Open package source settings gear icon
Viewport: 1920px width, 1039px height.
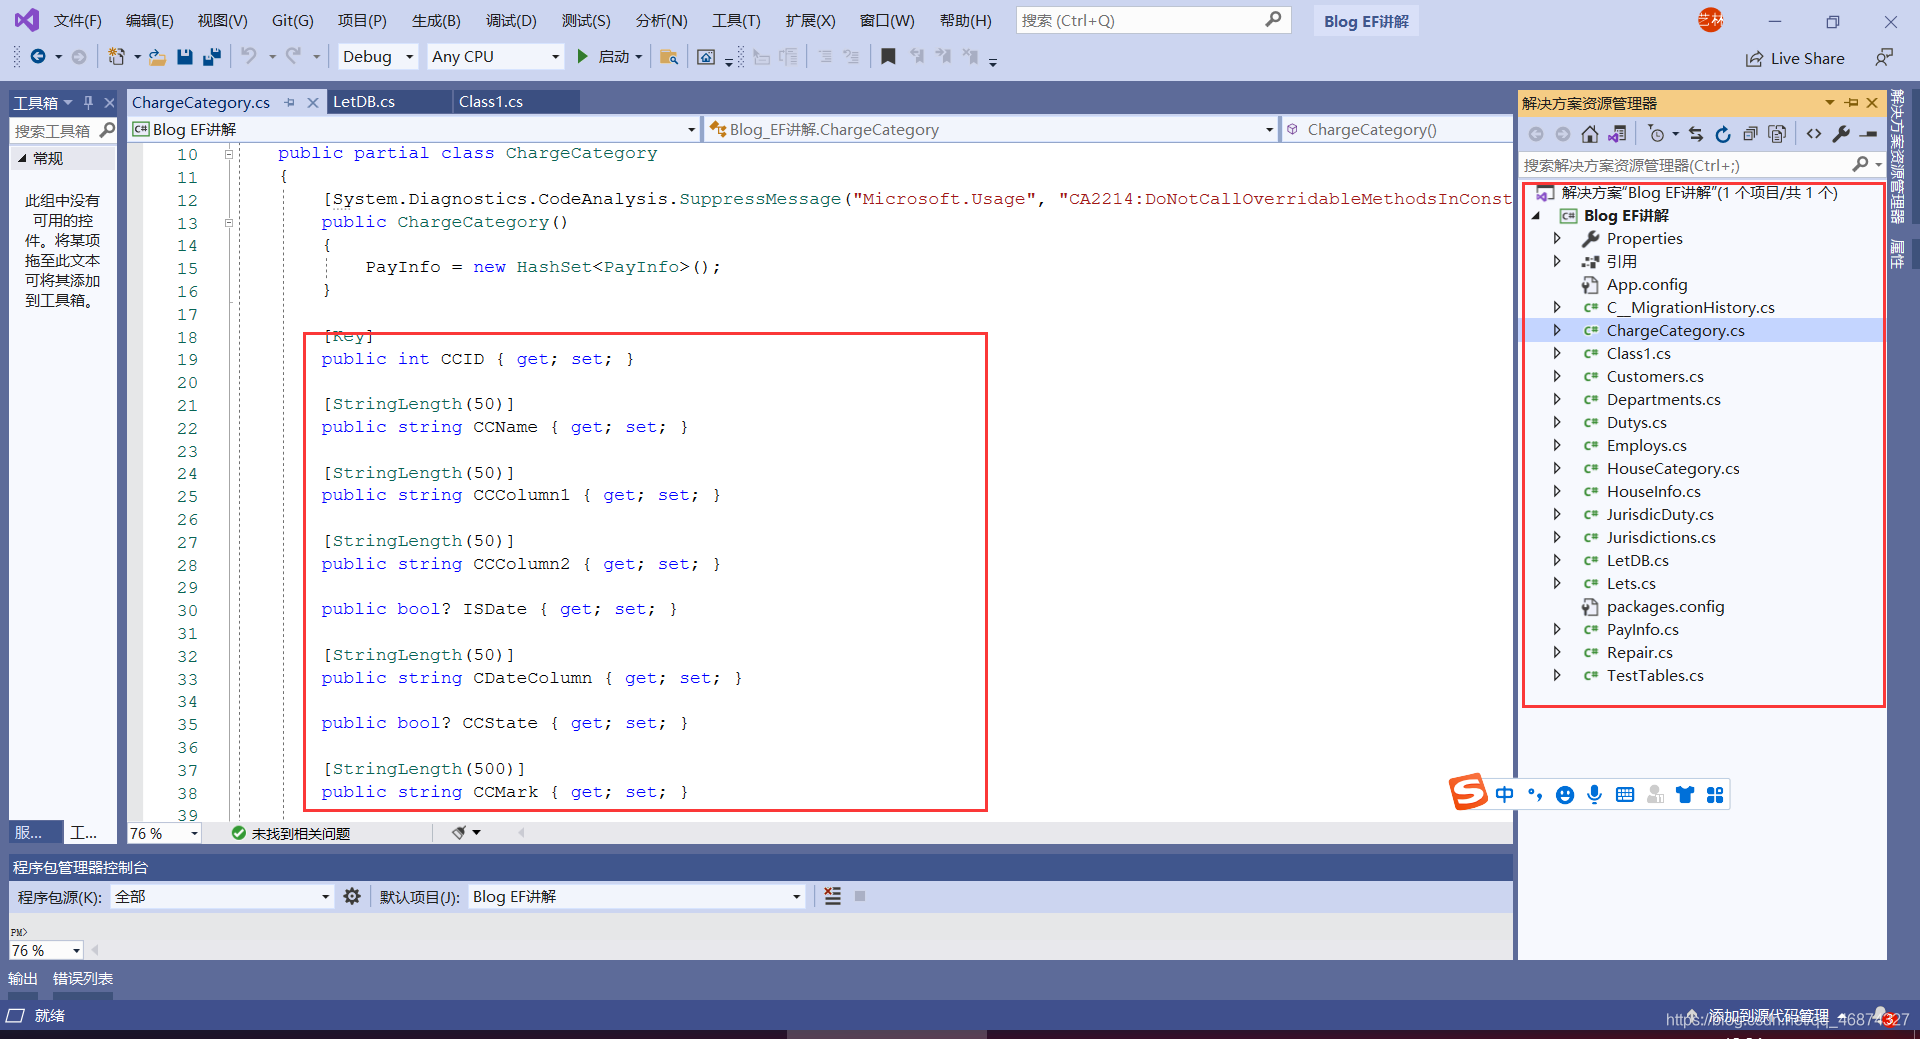(352, 896)
